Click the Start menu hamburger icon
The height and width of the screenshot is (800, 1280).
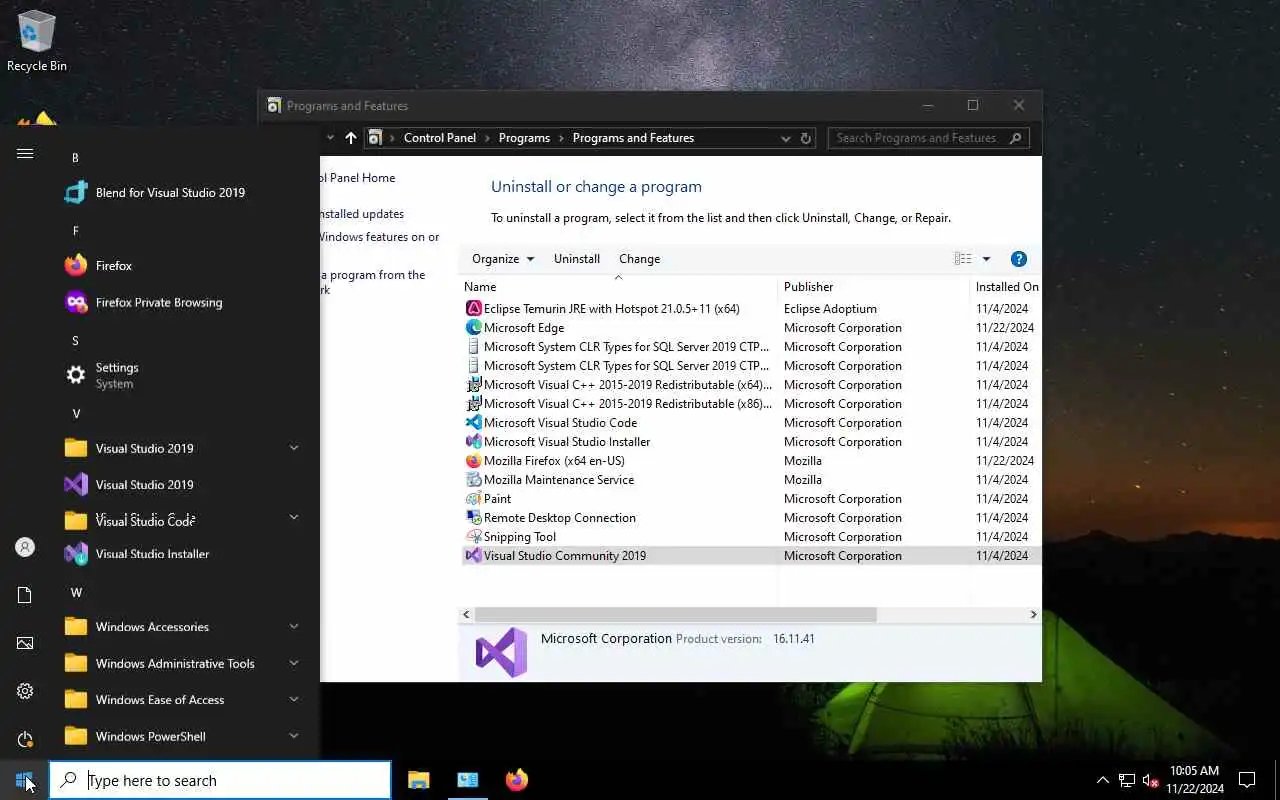[25, 153]
